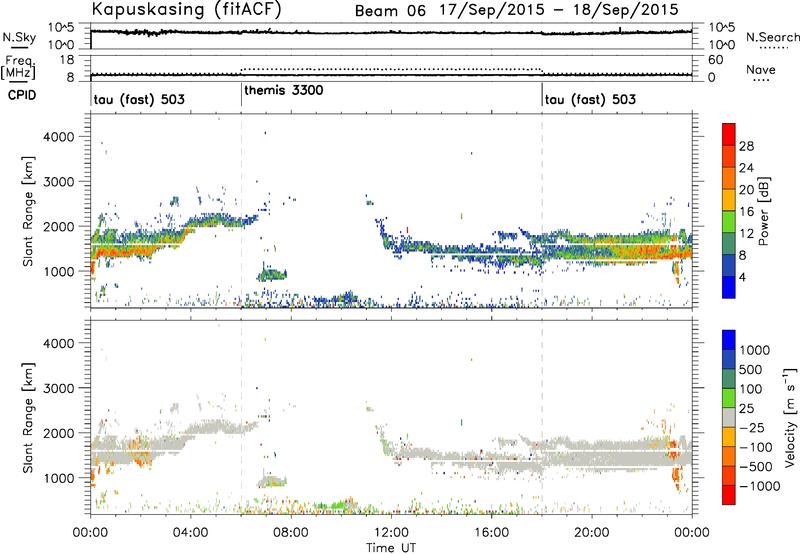
Task: Click the 'N.Sky' legend label
Action: (19, 37)
